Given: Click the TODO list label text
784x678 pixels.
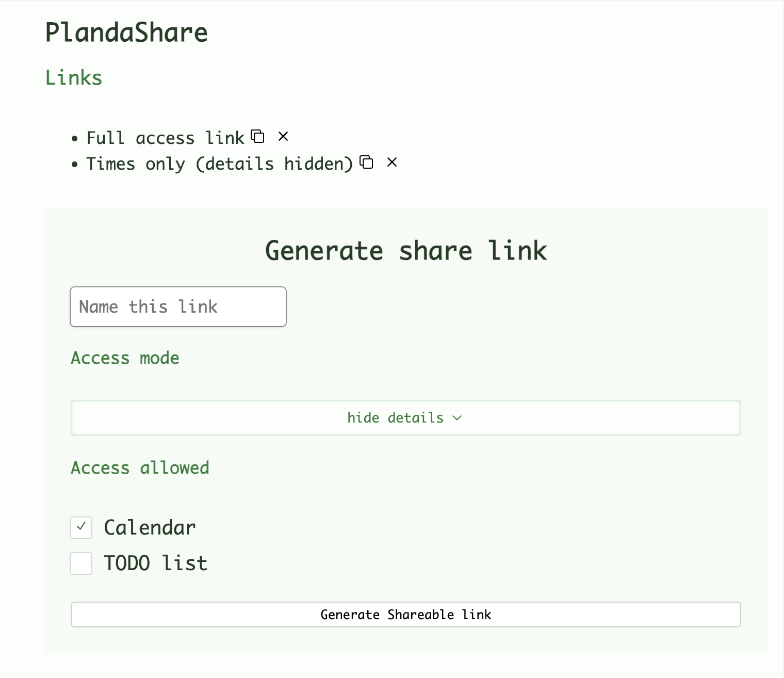Looking at the screenshot, I should [x=156, y=563].
